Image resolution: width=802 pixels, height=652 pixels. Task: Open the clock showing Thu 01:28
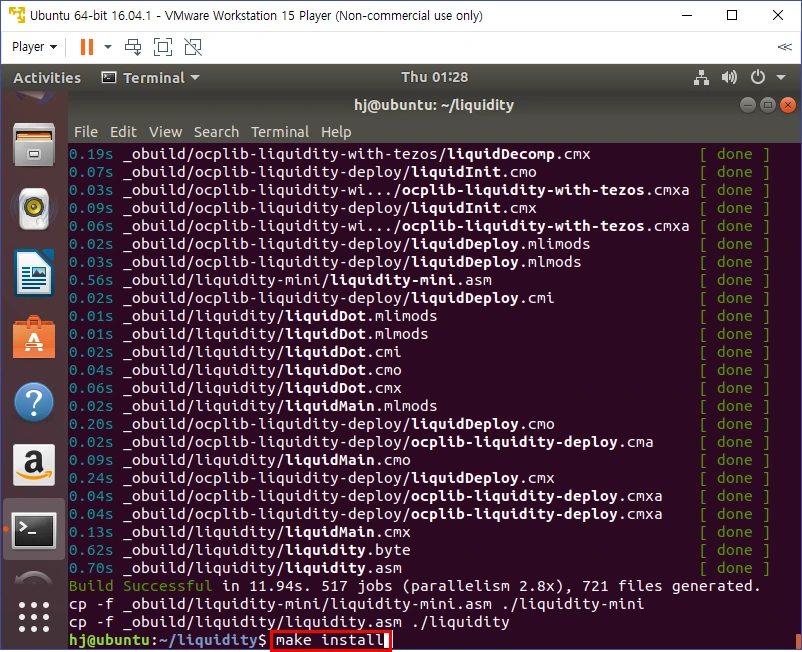pos(434,77)
